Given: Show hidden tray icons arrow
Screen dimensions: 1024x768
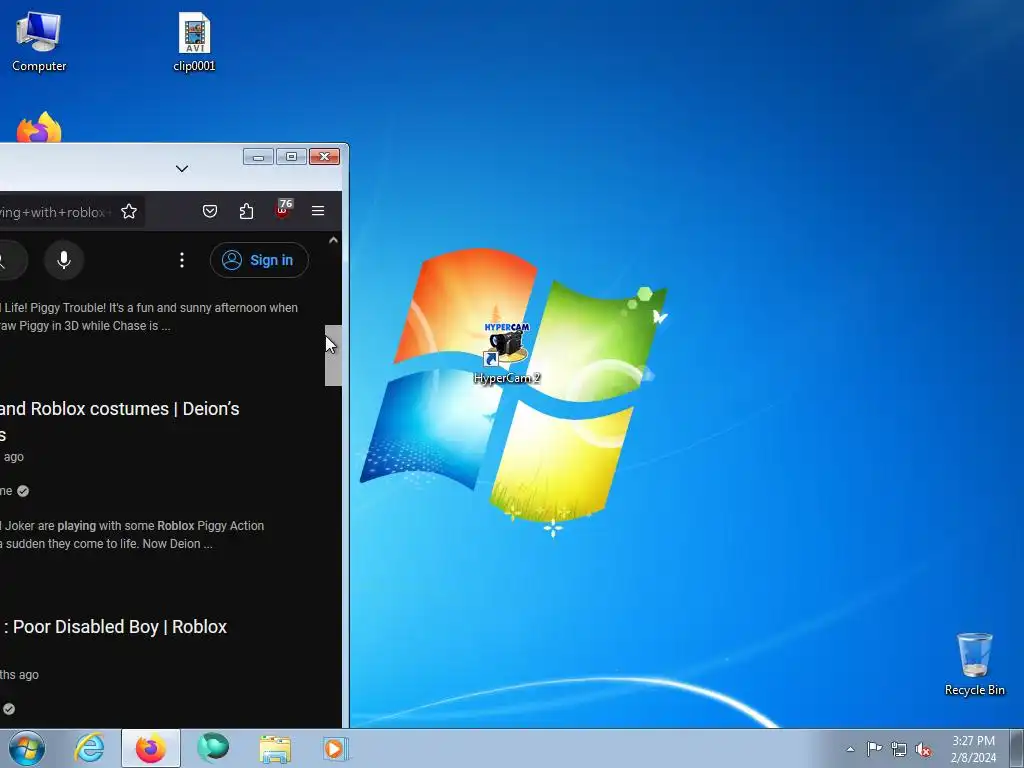Looking at the screenshot, I should (x=850, y=749).
